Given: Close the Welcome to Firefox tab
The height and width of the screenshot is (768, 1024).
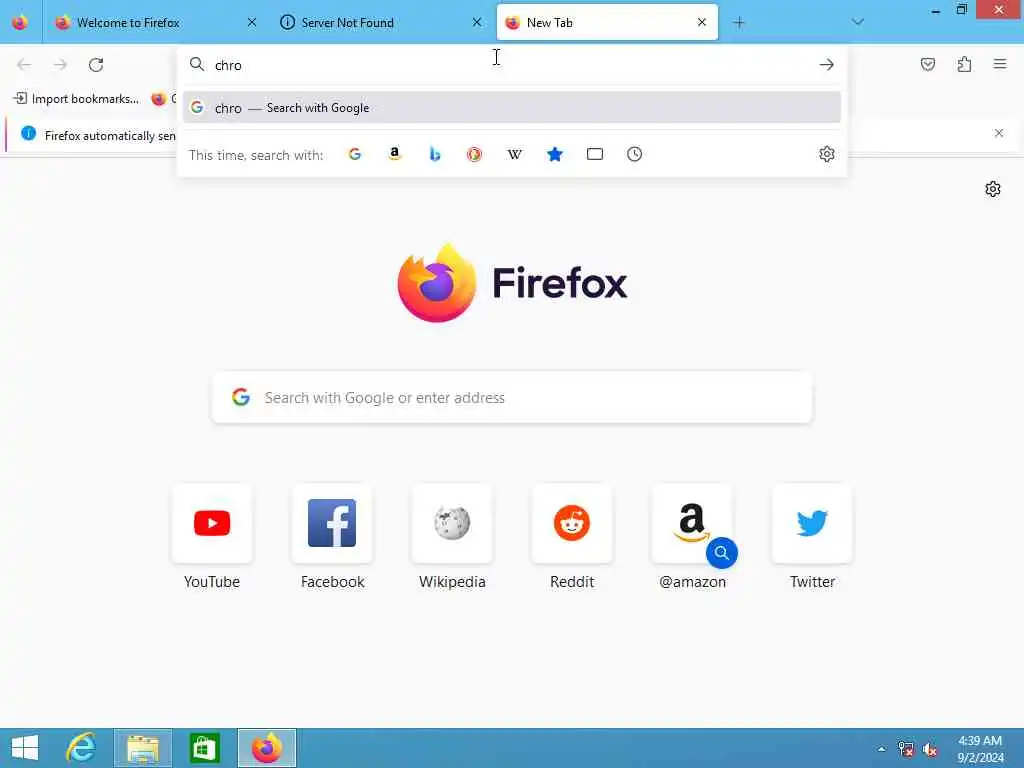Looking at the screenshot, I should click(252, 22).
